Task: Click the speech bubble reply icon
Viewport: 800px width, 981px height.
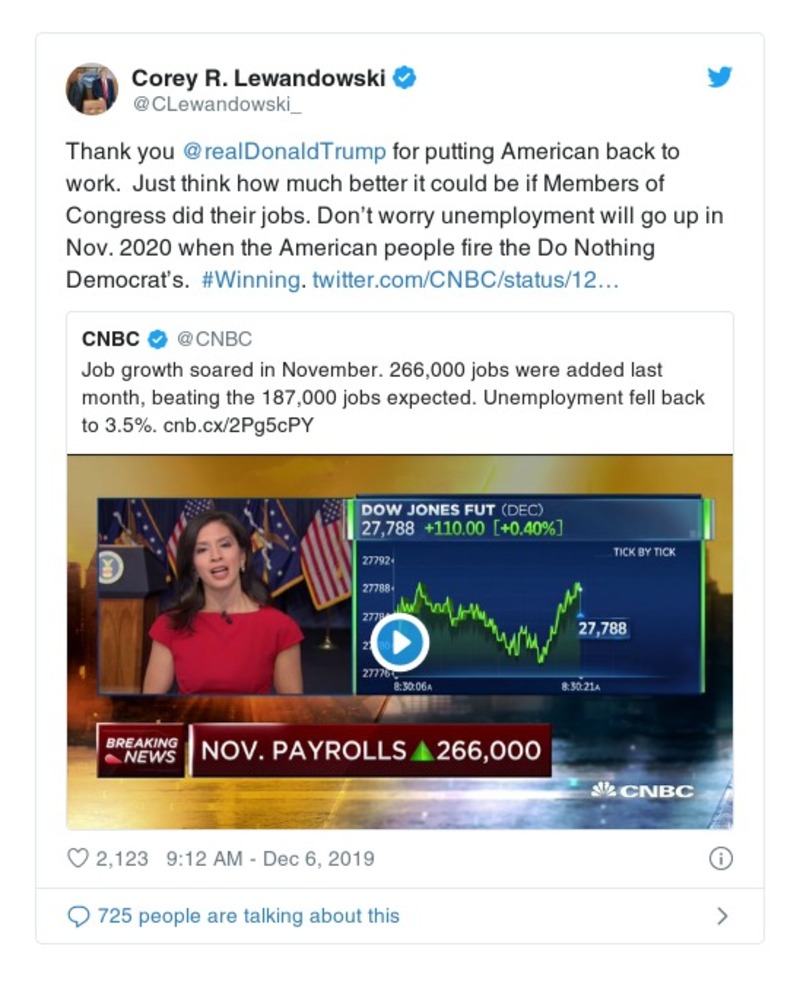Action: click(x=77, y=916)
